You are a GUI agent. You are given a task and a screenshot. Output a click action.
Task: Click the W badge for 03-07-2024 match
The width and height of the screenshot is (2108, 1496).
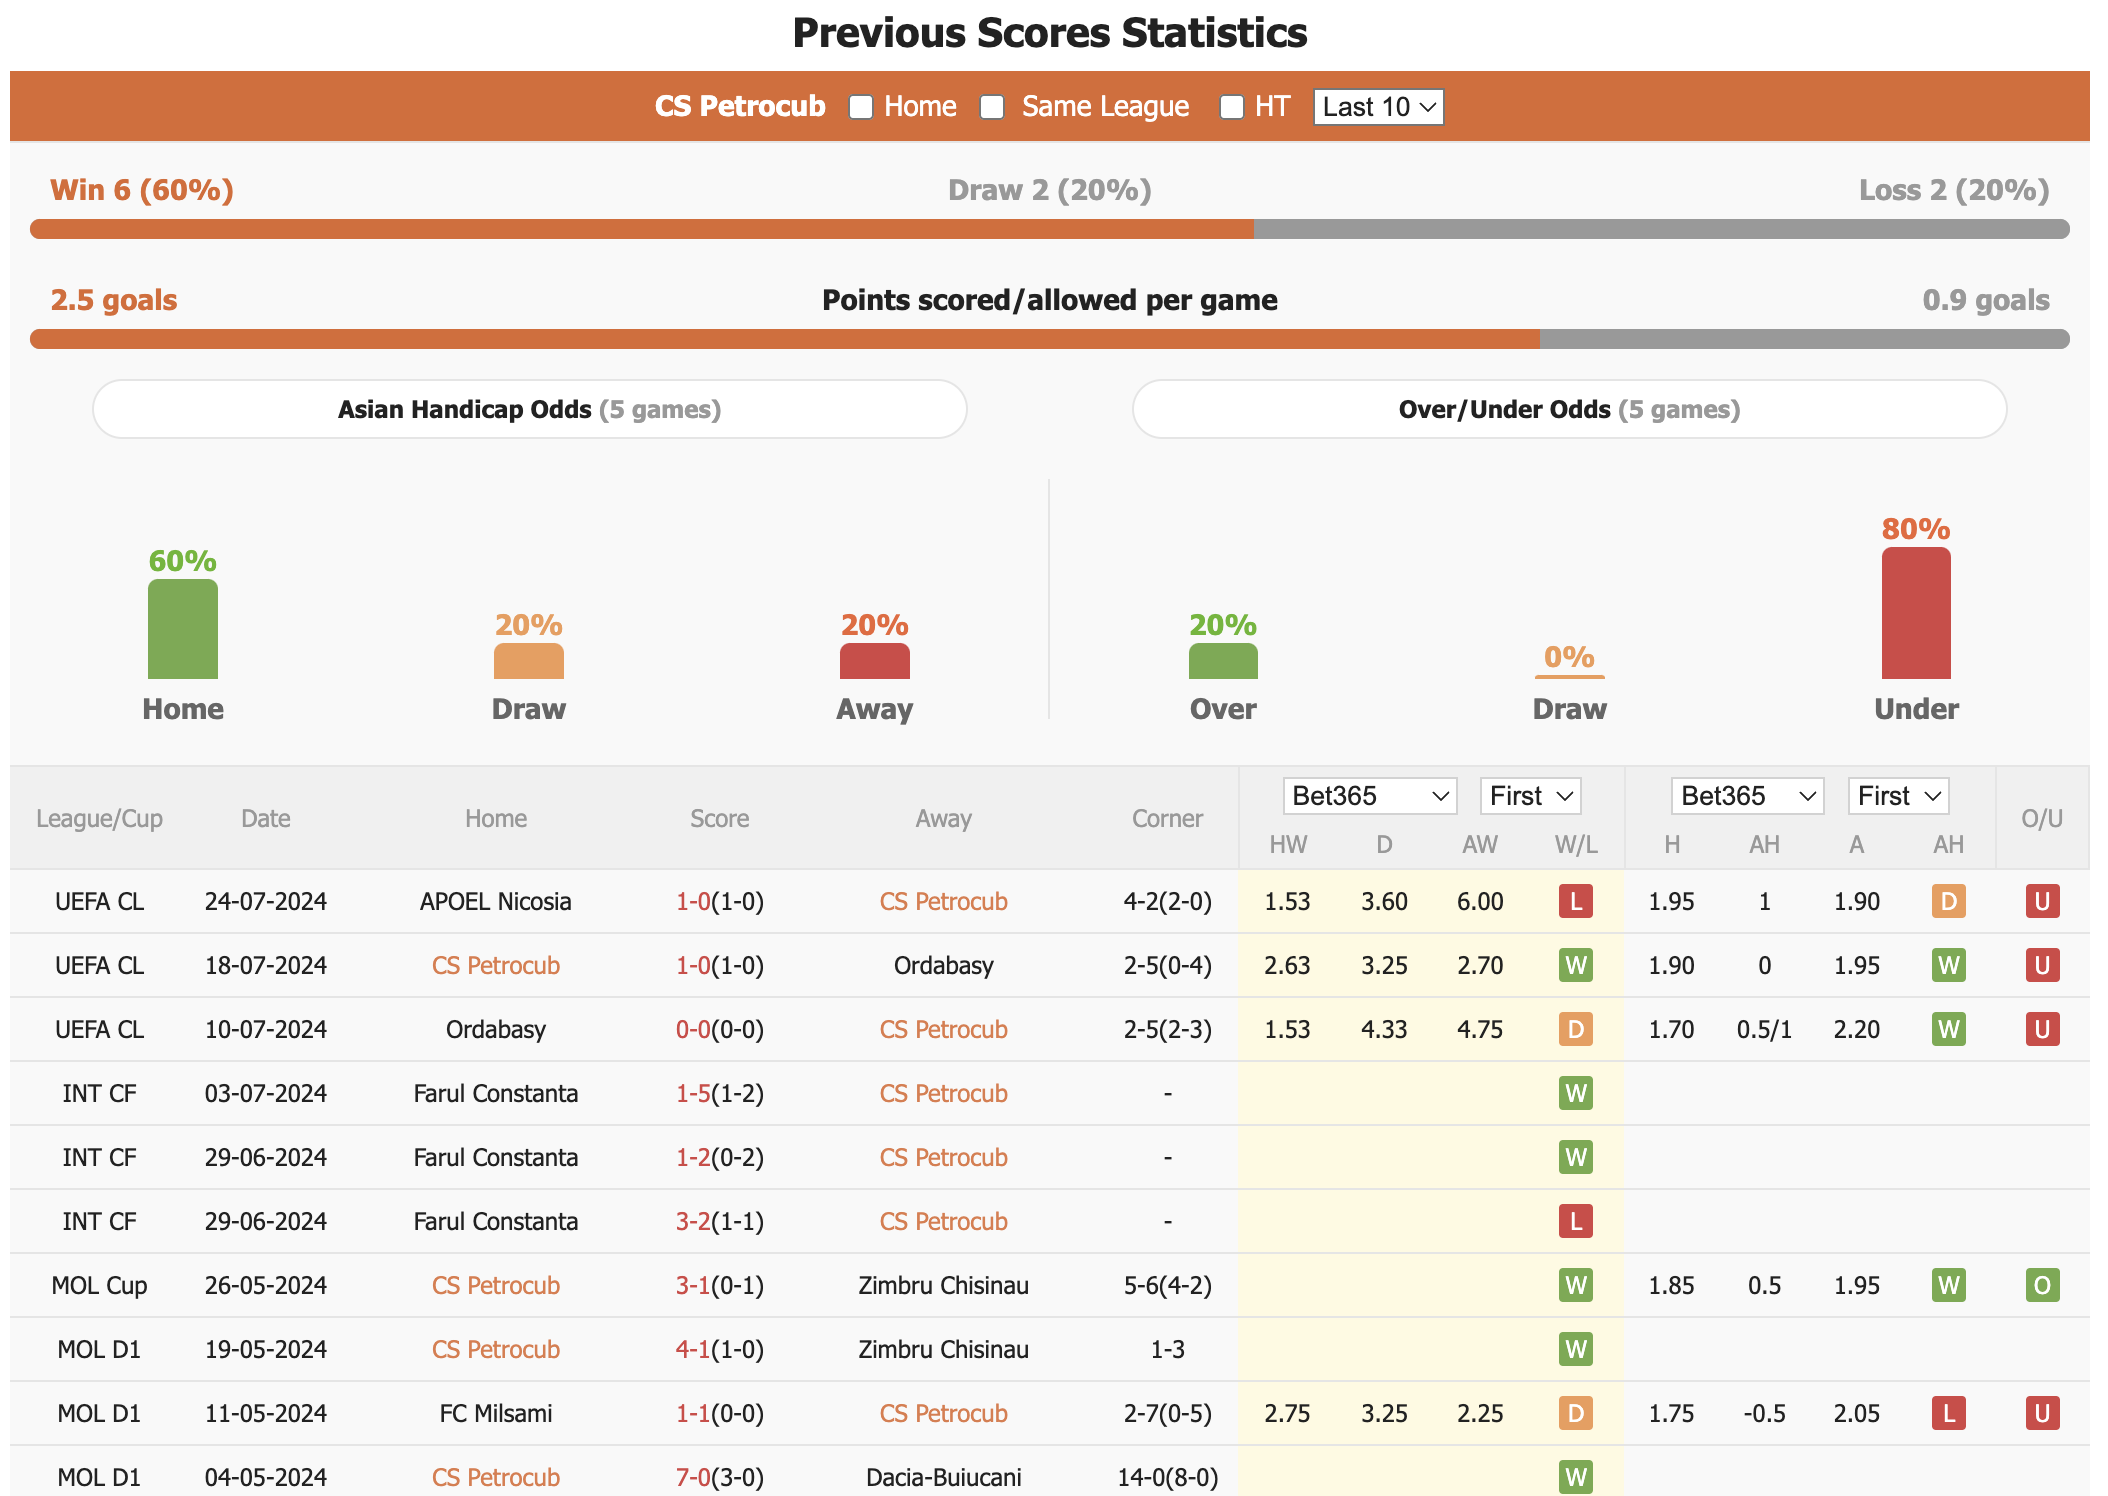pyautogui.click(x=1576, y=1093)
